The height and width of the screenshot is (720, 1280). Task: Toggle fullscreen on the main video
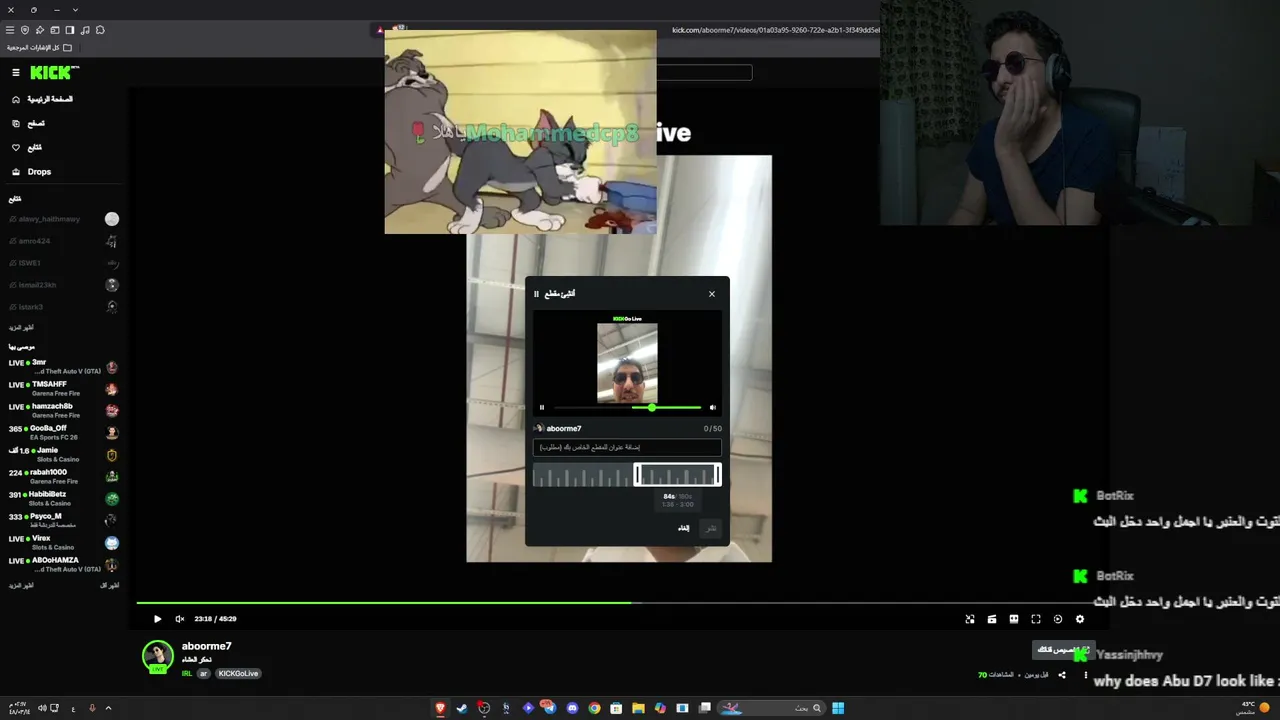pyautogui.click(x=1036, y=619)
